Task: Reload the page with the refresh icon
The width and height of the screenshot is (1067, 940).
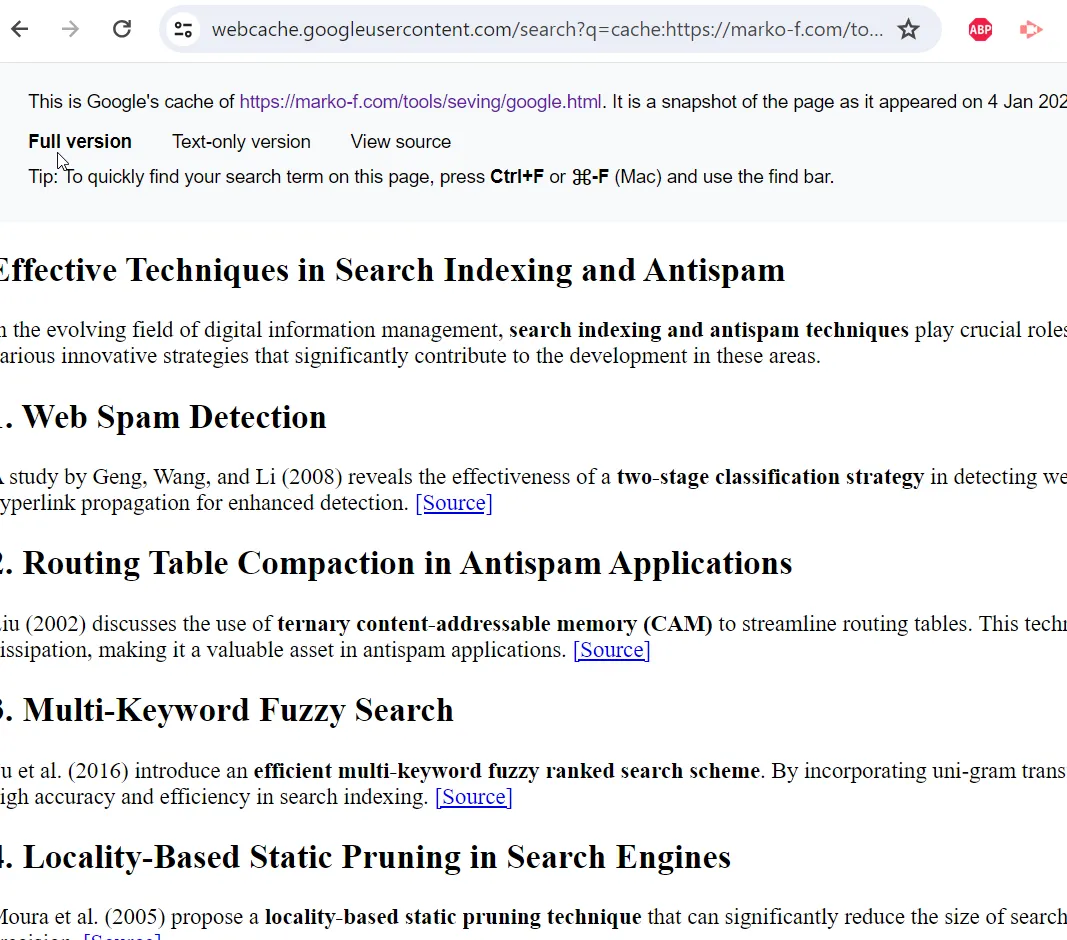Action: [122, 29]
